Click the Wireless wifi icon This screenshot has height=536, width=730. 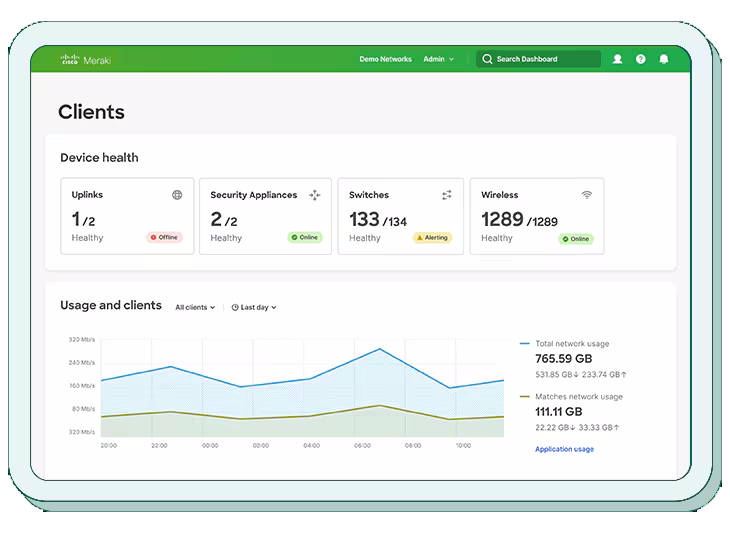pos(586,195)
